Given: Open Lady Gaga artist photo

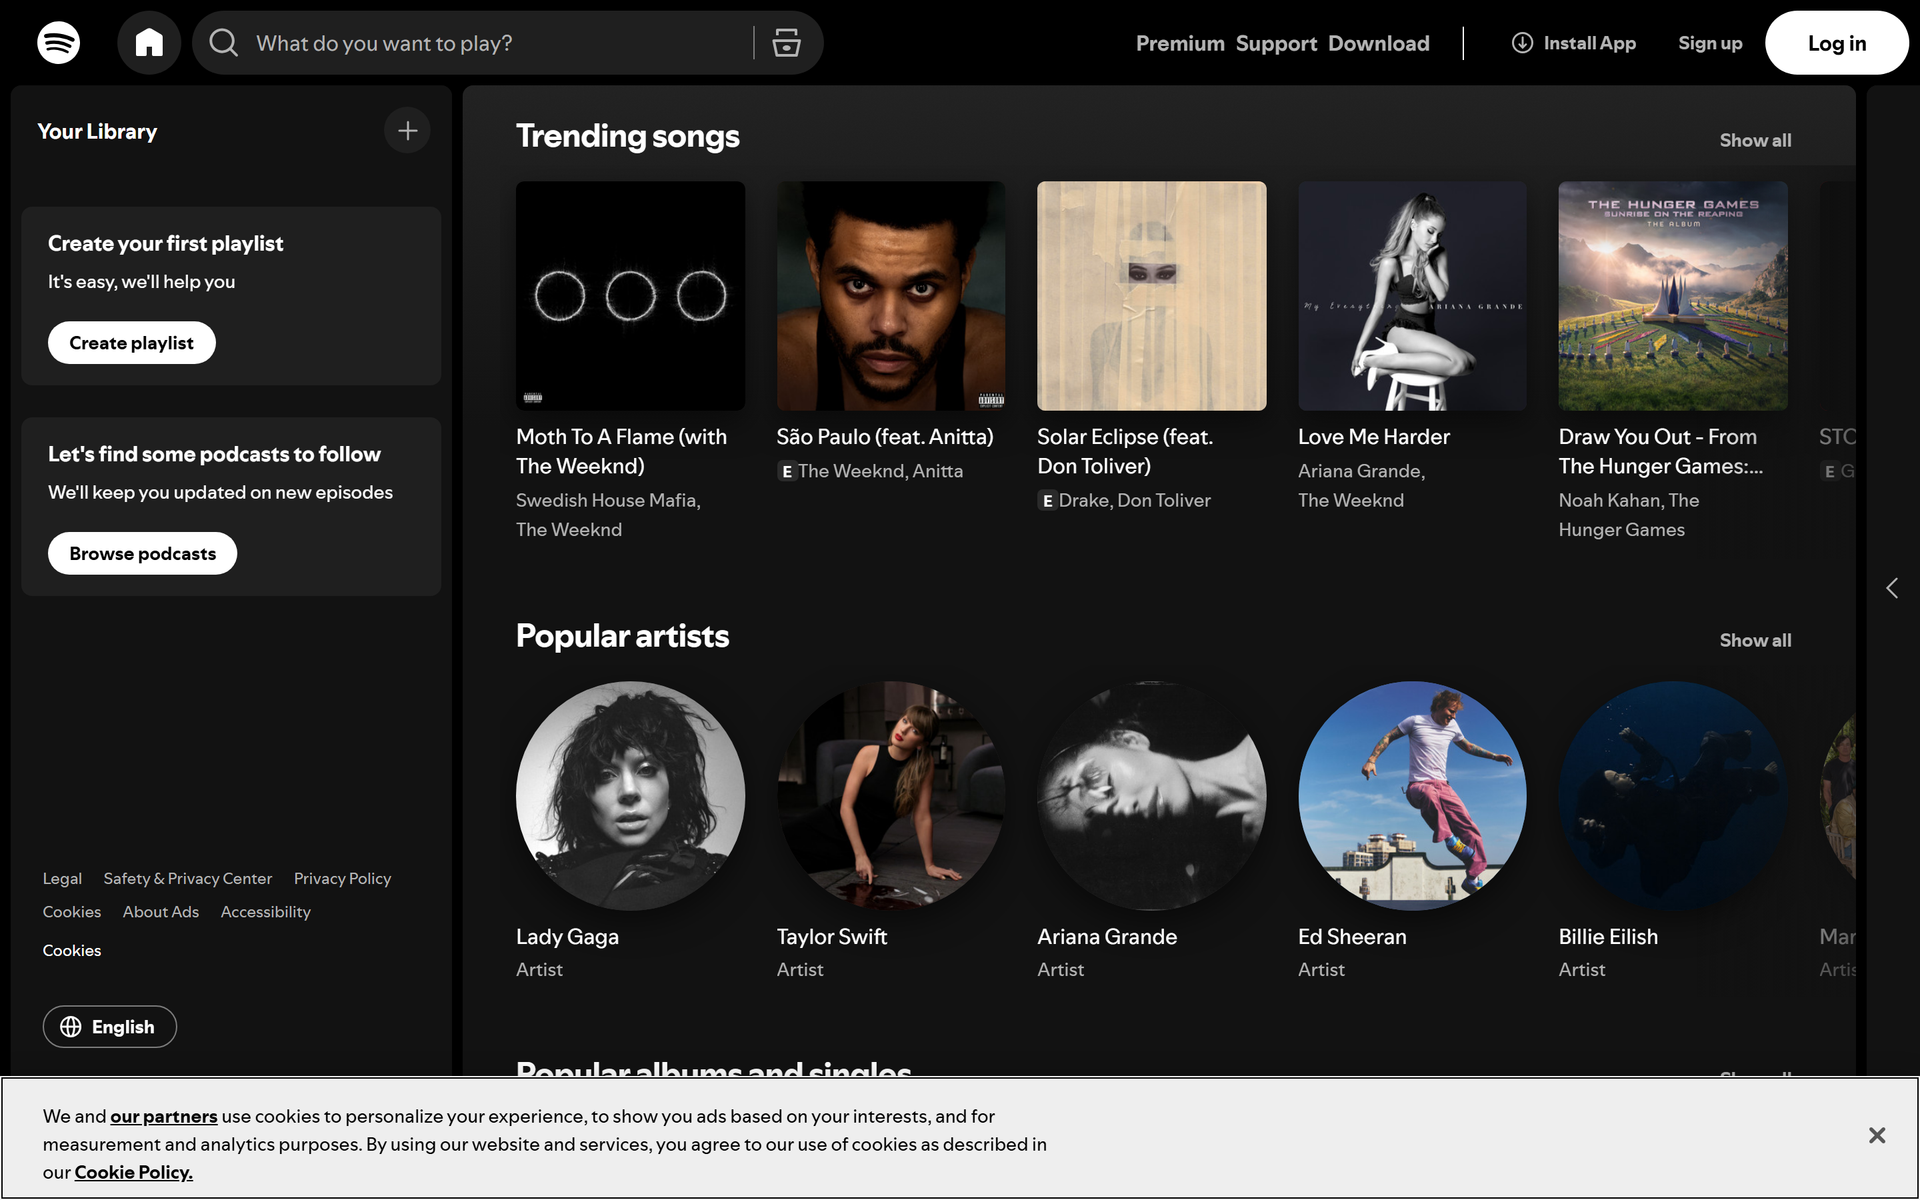Looking at the screenshot, I should pos(630,796).
